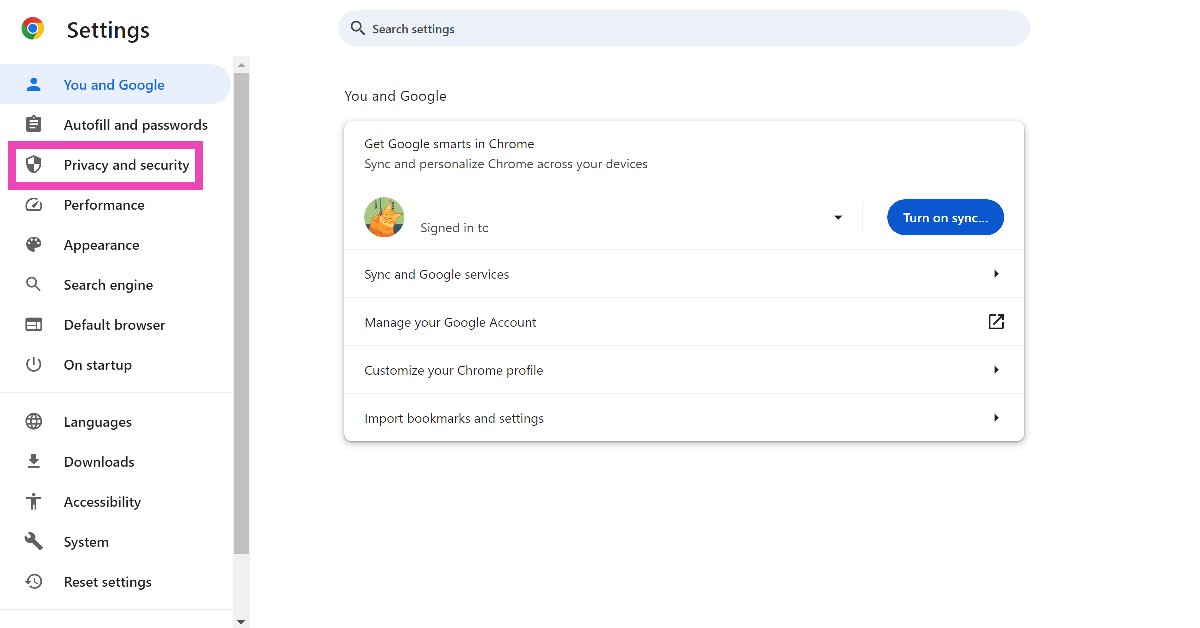Click 'Get Google smarts in Chrome' text
Image resolution: width=1200 pixels, height=628 pixels.
[x=449, y=144]
